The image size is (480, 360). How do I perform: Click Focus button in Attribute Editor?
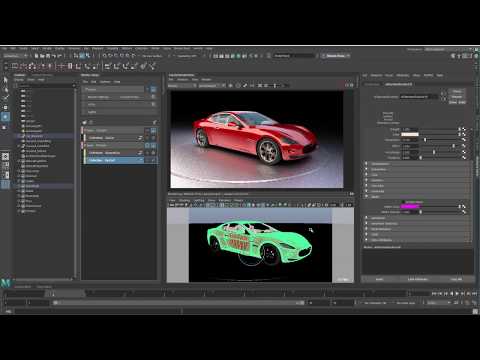[x=457, y=91]
